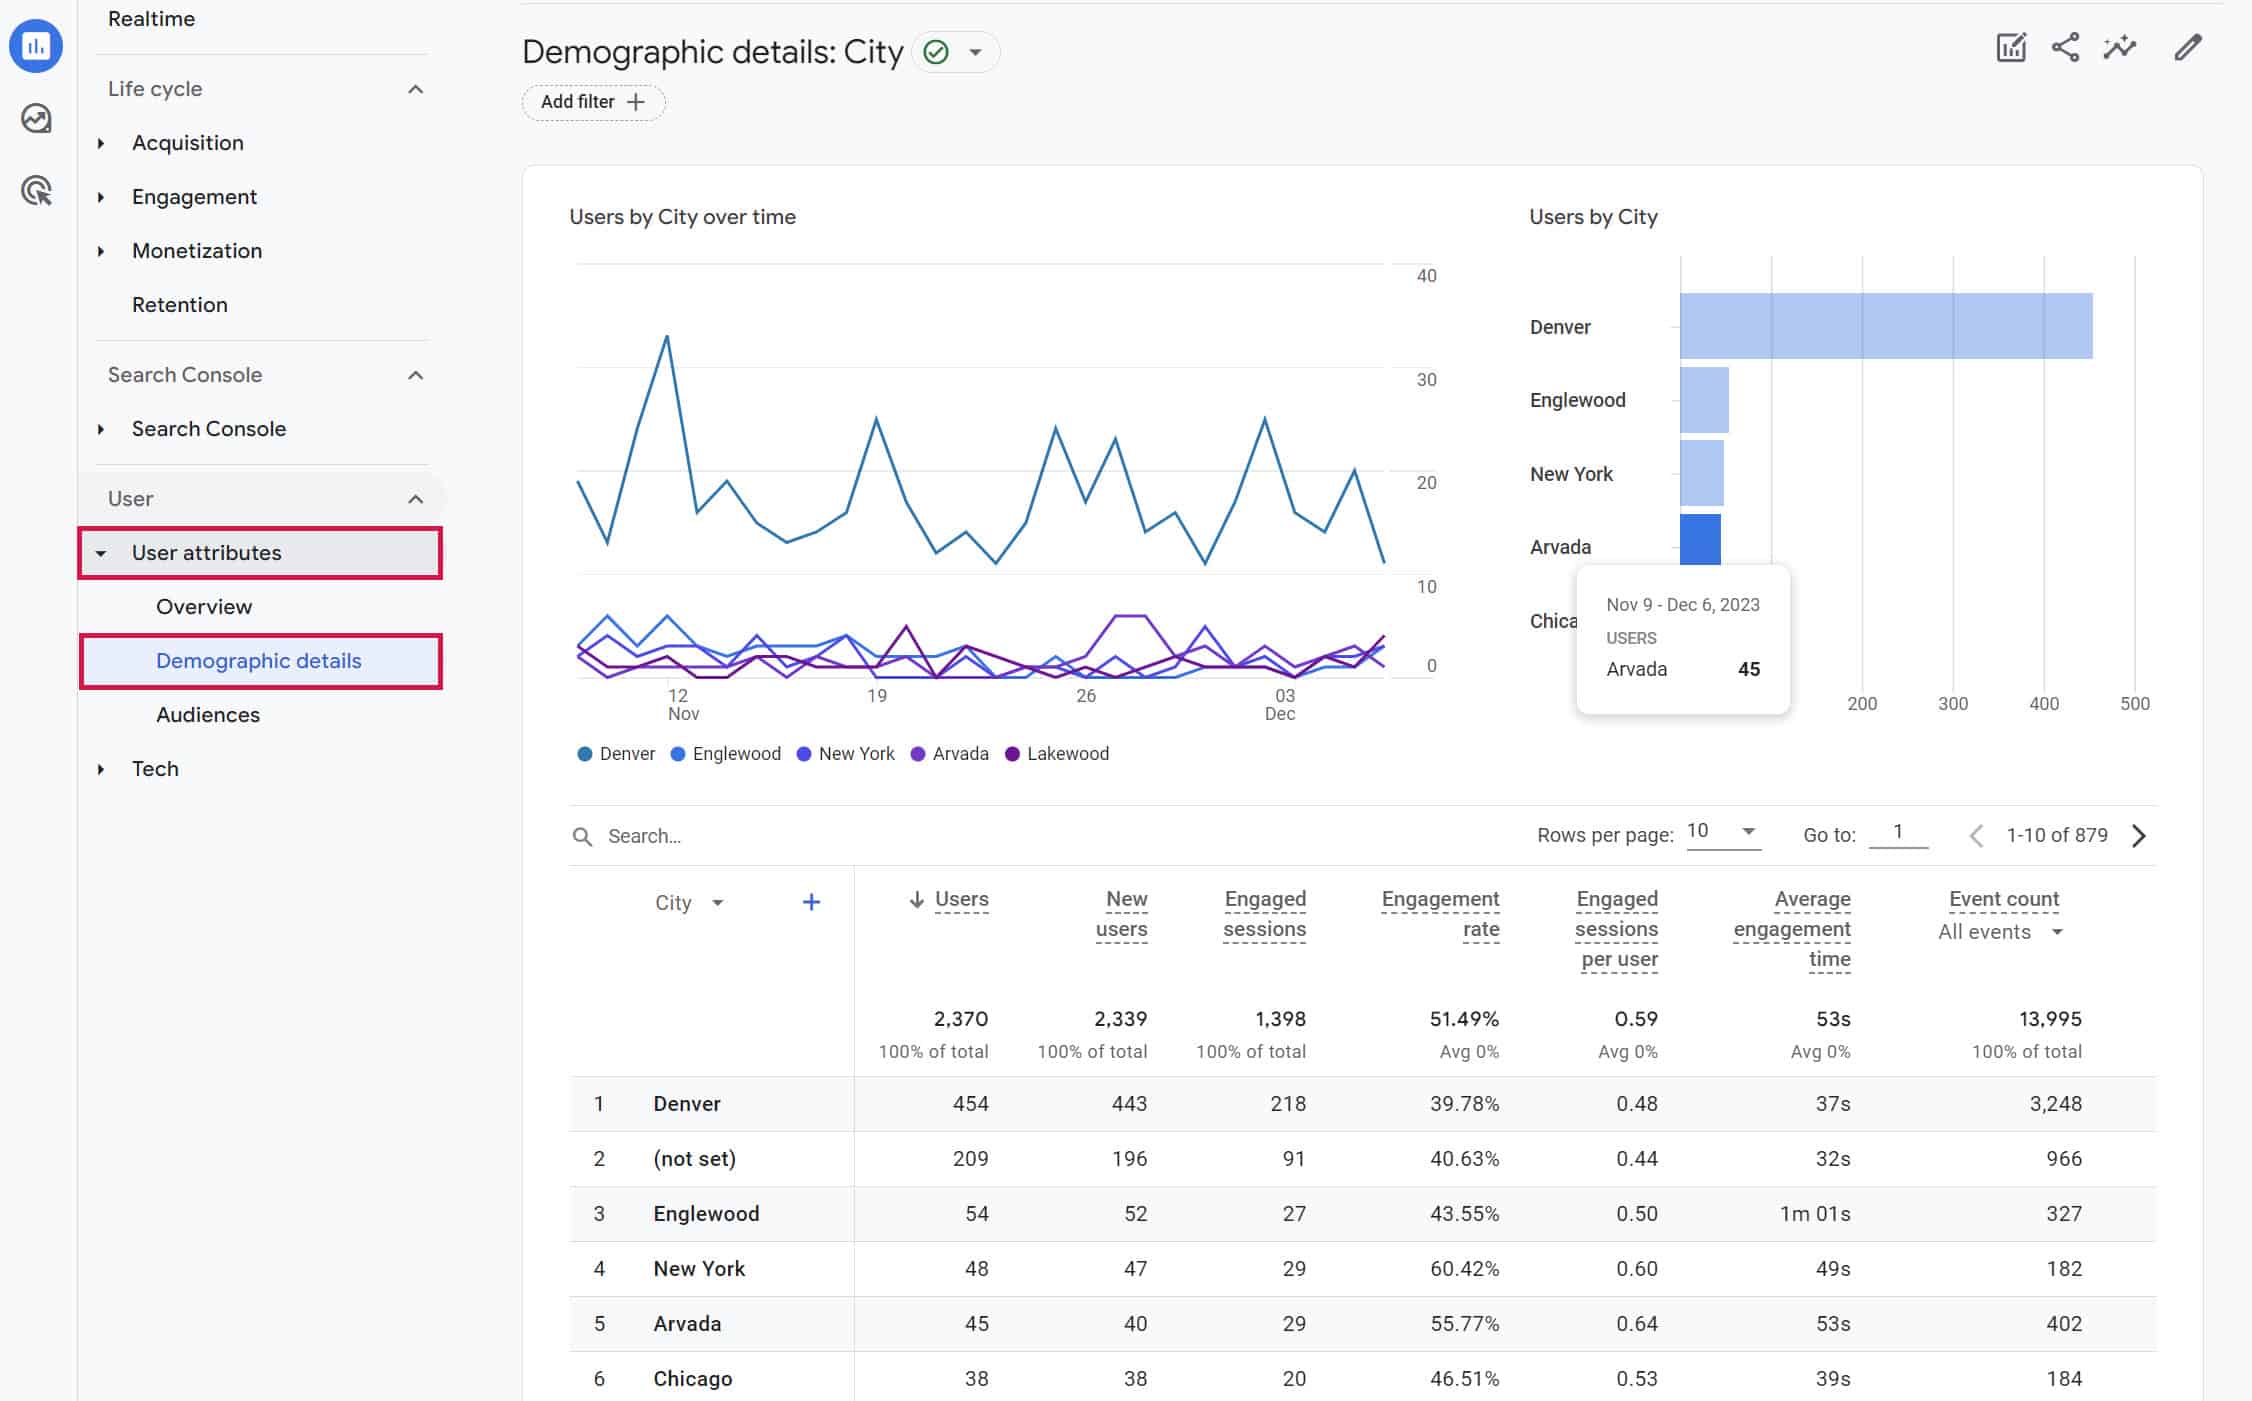Toggle Englewood series in chart legend

tap(726, 754)
